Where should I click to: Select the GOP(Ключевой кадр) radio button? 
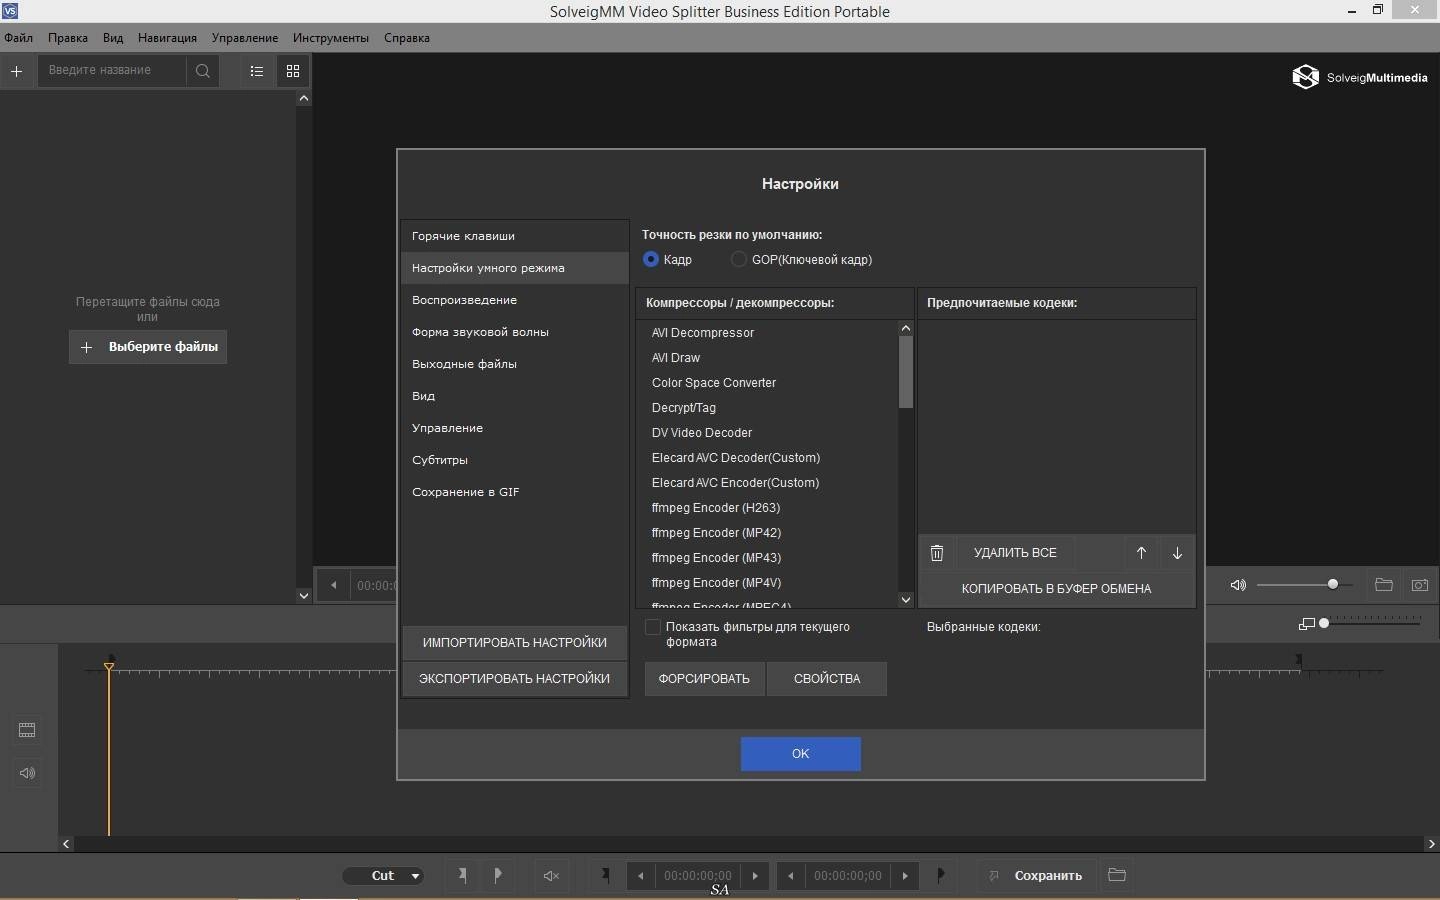pos(739,259)
